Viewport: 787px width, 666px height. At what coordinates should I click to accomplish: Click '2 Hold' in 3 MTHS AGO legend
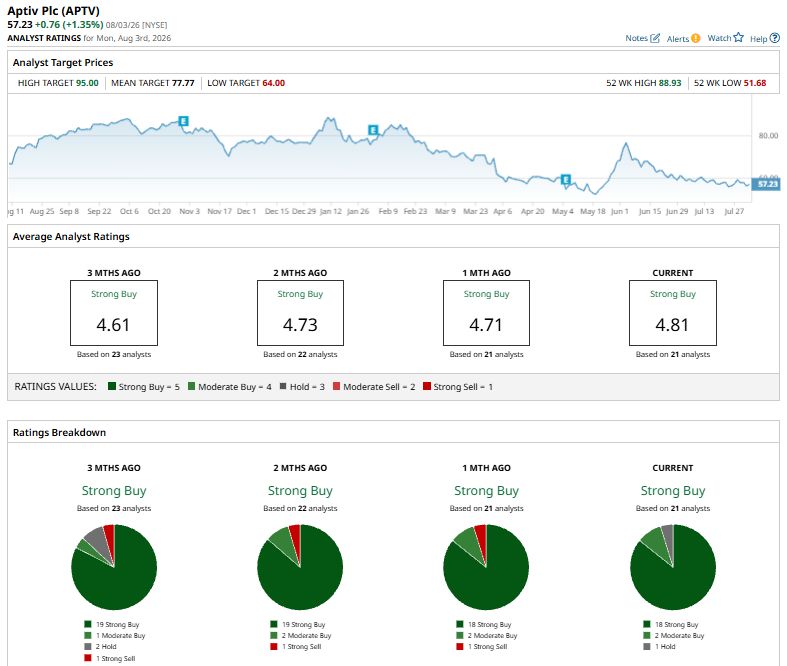coord(106,646)
